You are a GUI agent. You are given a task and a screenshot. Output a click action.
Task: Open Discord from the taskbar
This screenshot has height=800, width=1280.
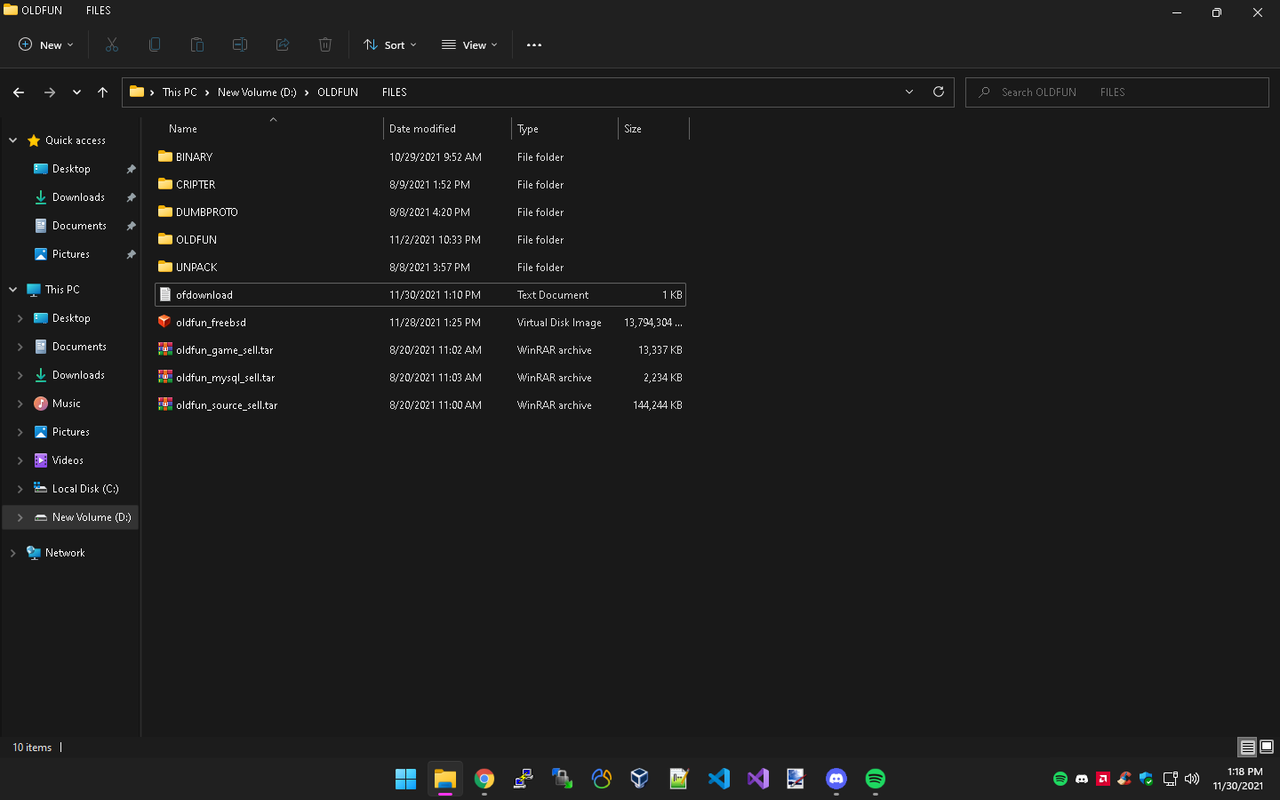(836, 778)
